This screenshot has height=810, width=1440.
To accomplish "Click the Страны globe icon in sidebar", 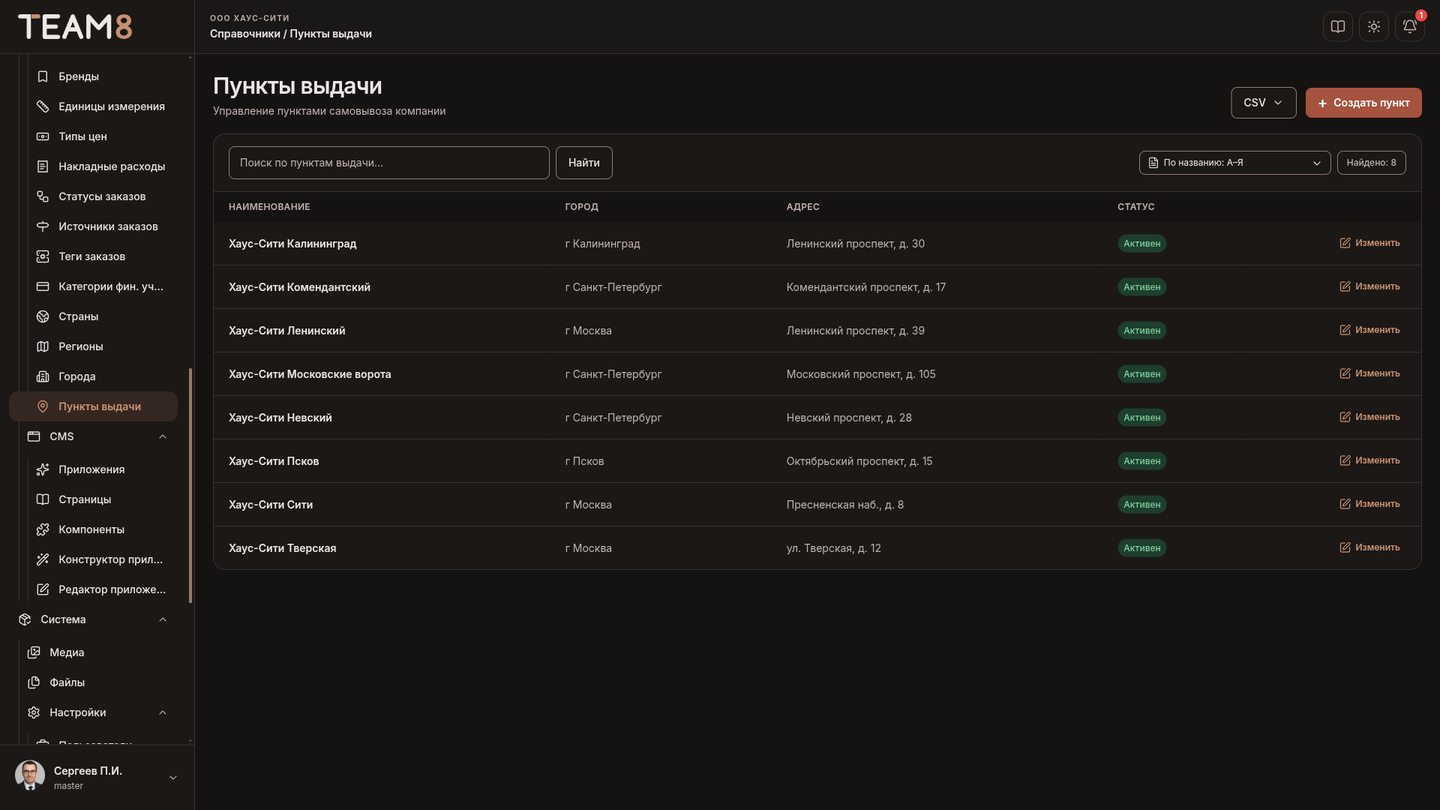I will click(x=43, y=316).
